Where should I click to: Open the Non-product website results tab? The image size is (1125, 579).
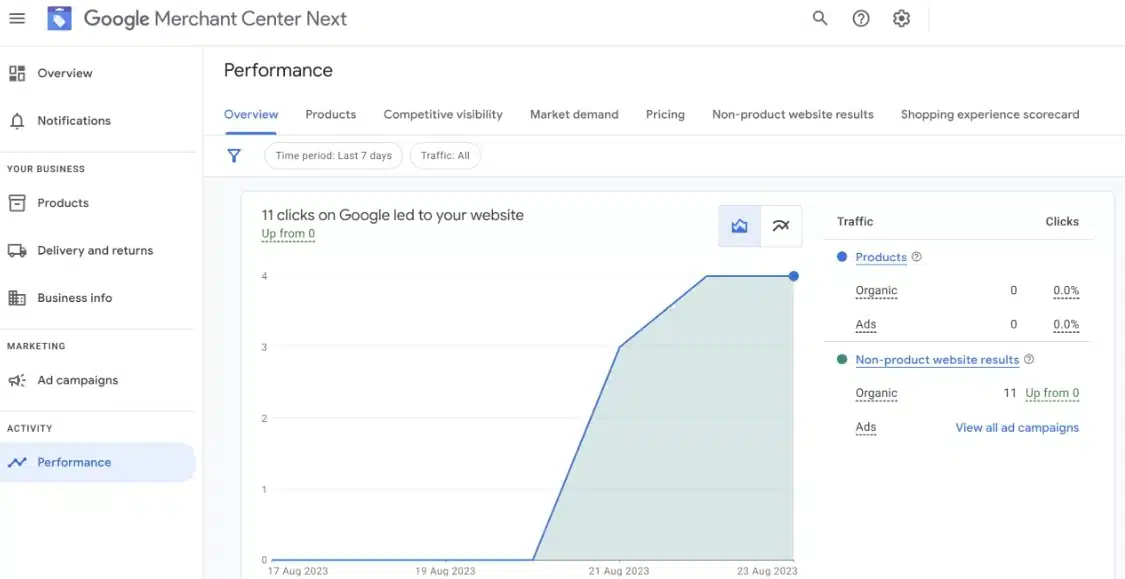793,114
